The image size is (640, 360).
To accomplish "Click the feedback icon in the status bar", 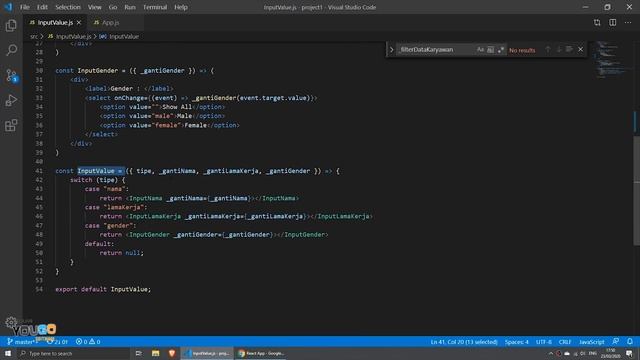I will pos(616,342).
